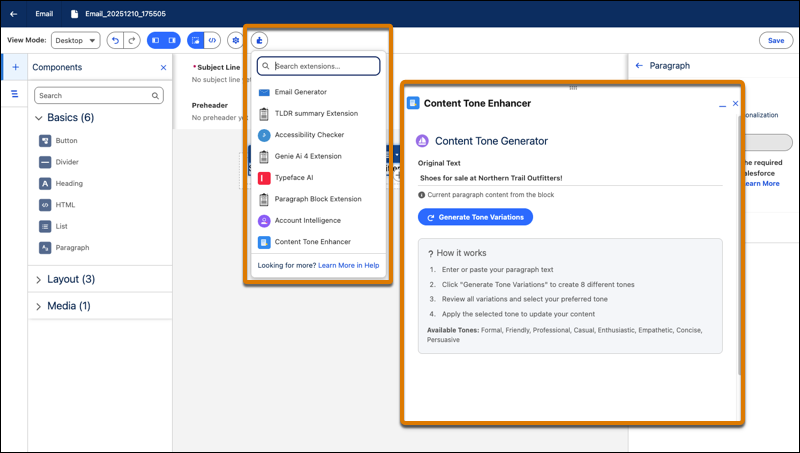Click Generate Tone Variations button

pyautogui.click(x=476, y=217)
